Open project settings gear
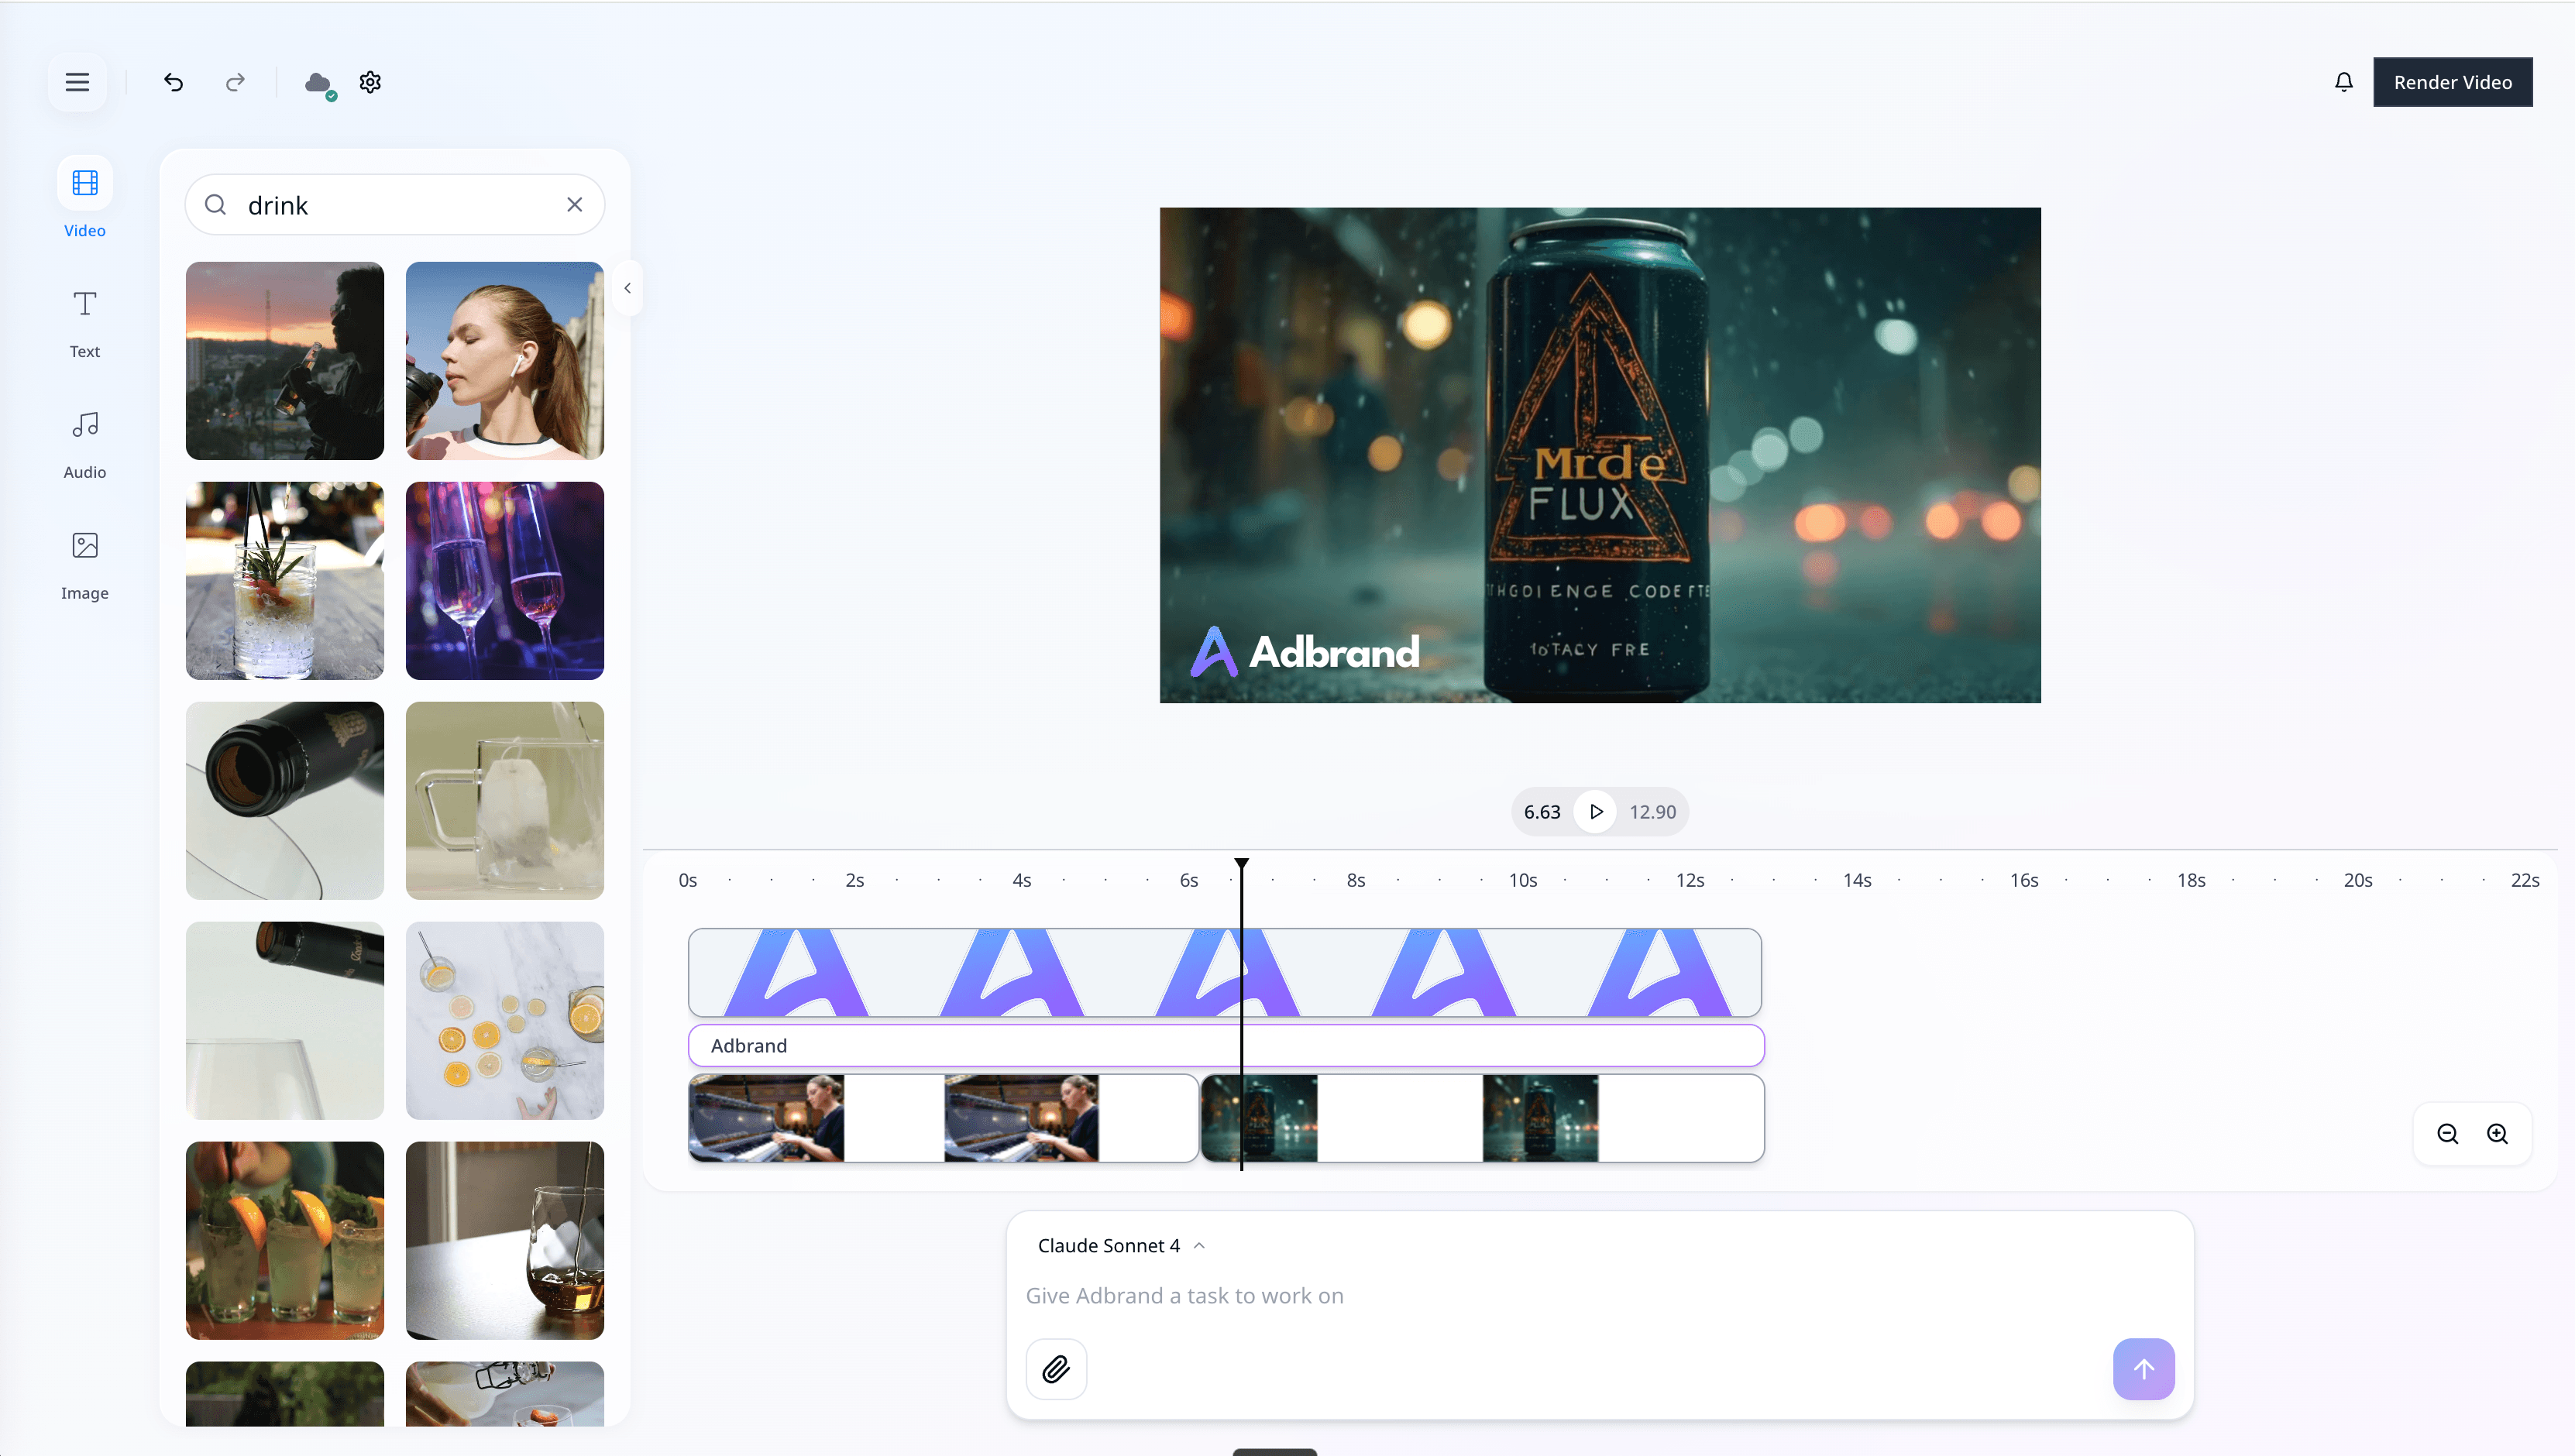 click(x=370, y=82)
